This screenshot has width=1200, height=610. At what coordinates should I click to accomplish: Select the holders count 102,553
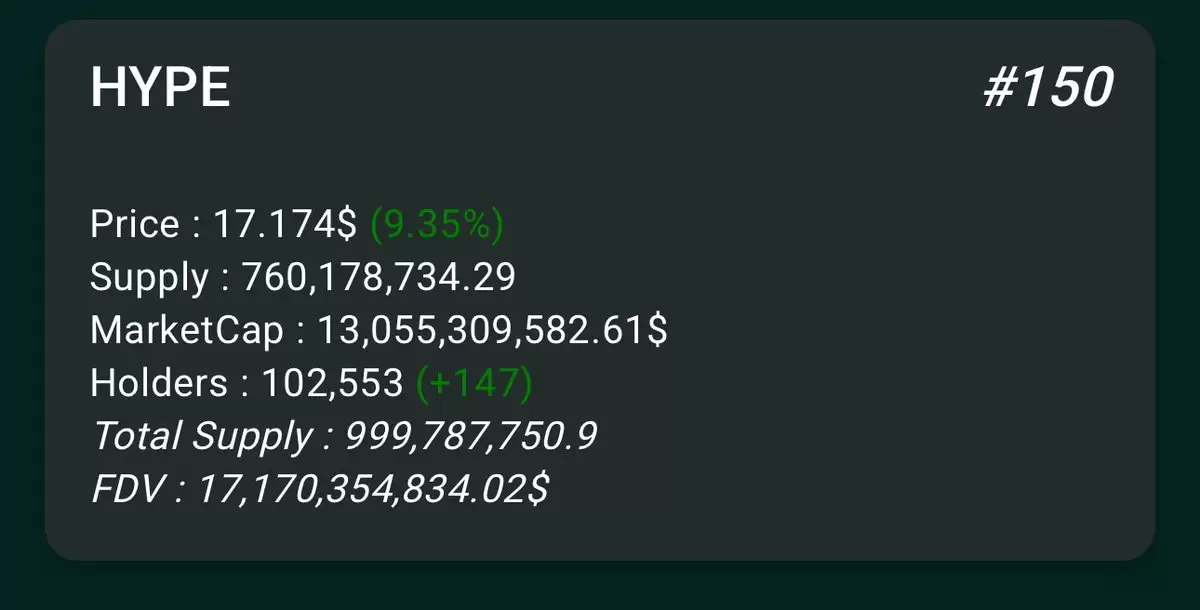point(333,383)
